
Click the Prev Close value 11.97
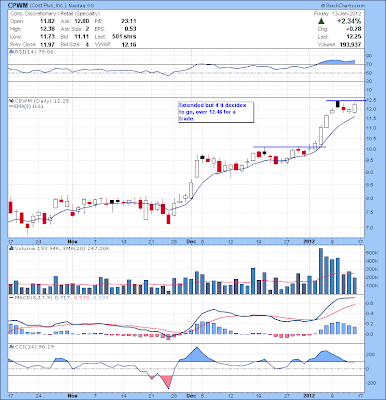[x=47, y=44]
